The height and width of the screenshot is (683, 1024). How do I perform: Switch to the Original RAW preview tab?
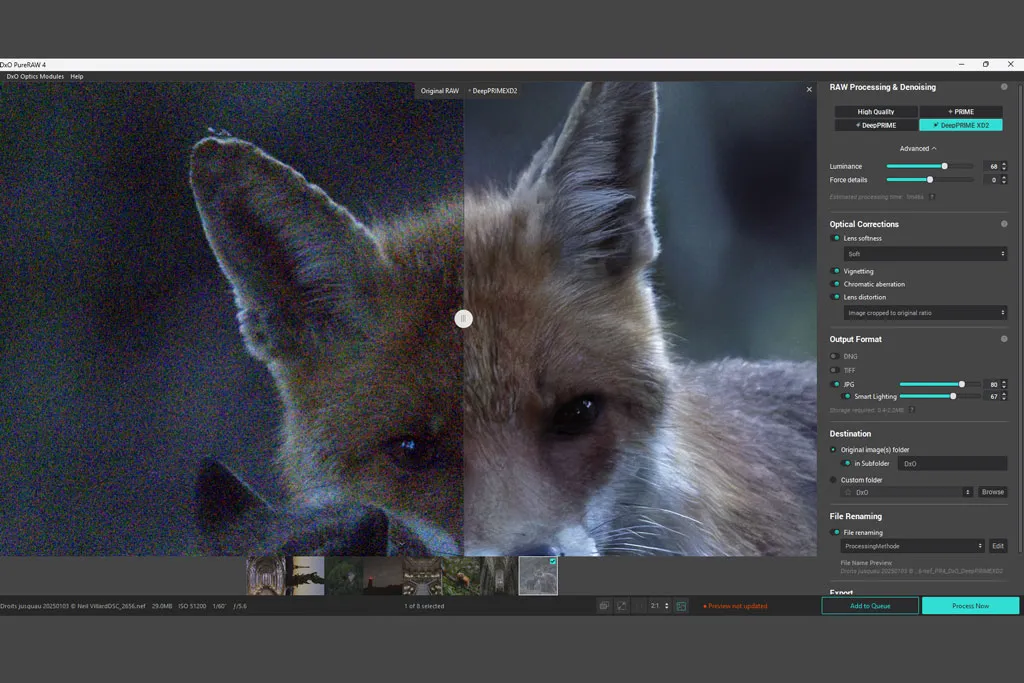tap(439, 89)
